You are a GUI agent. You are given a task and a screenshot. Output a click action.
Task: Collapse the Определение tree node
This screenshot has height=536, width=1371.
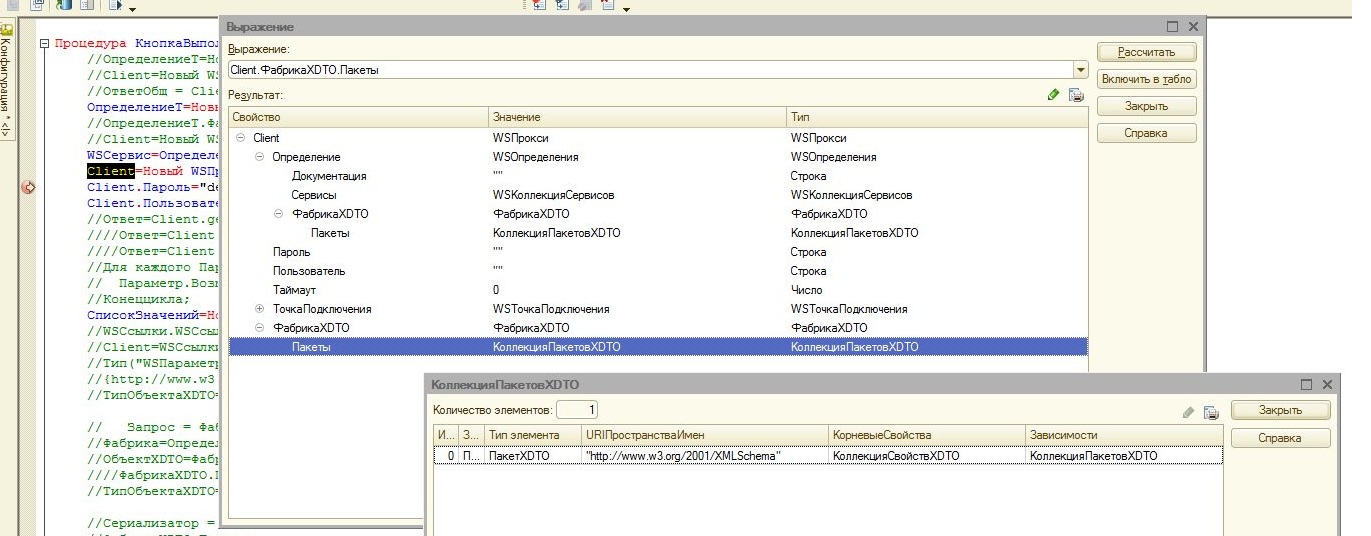coord(260,157)
